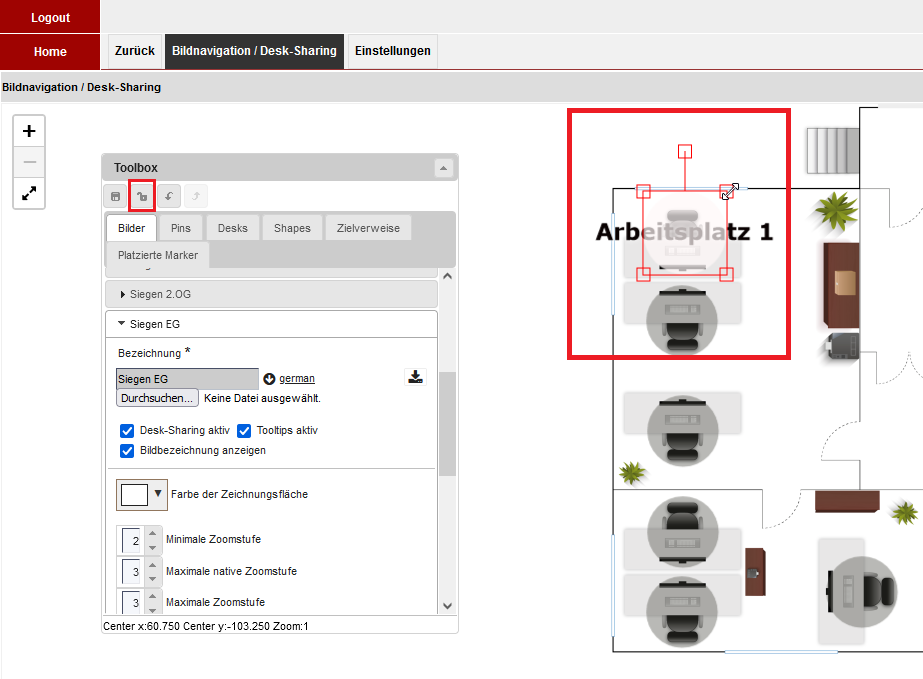Select the sideways desk chair at bottom right
The width and height of the screenshot is (923, 679).
point(862,591)
